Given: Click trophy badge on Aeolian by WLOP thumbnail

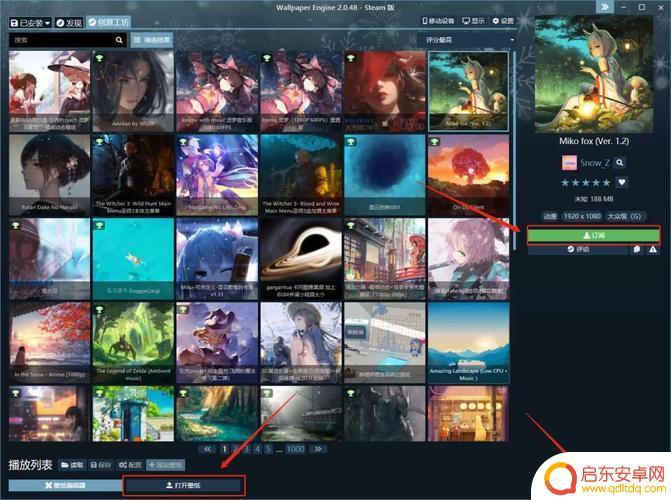Looking at the screenshot, I should pos(100,58).
